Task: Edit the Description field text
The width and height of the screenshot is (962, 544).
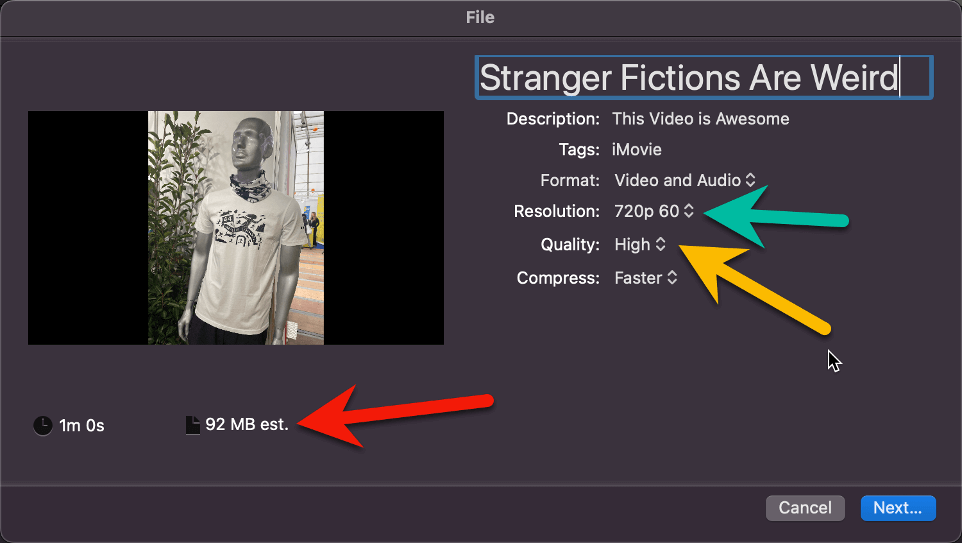Action: coord(701,119)
